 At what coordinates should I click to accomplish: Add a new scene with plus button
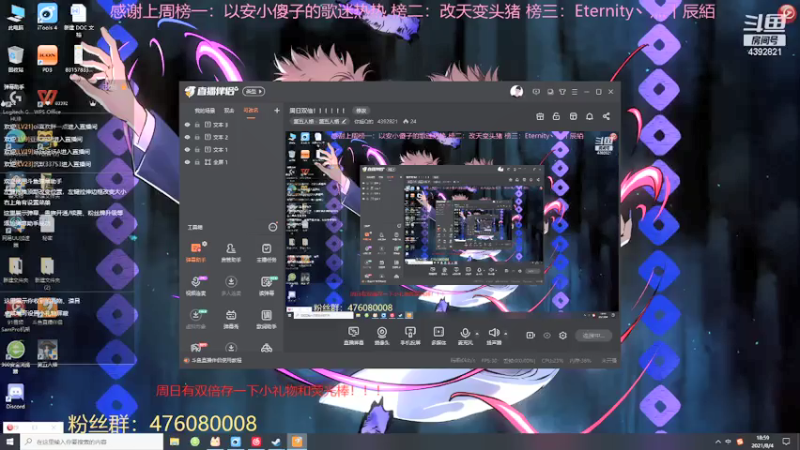tap(277, 110)
